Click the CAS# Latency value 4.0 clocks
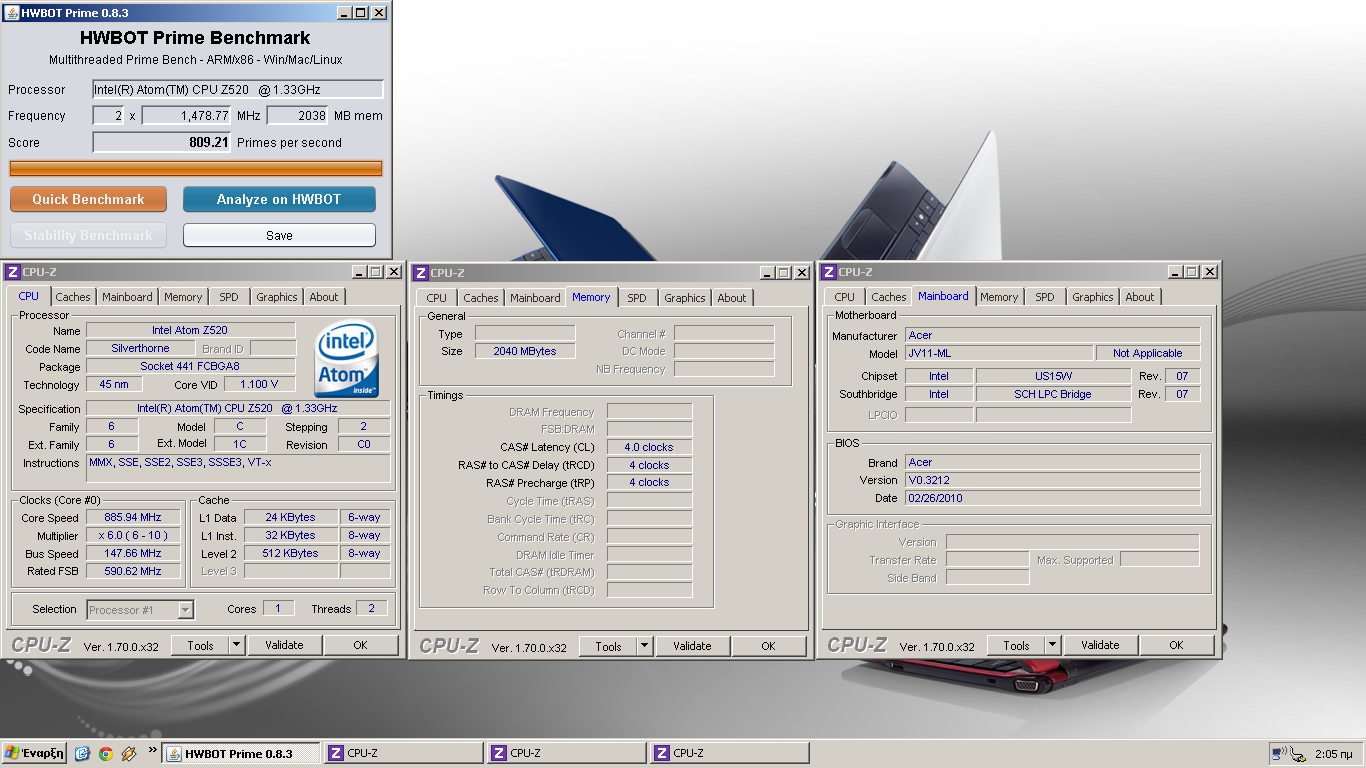This screenshot has height=768, width=1366. coord(649,447)
